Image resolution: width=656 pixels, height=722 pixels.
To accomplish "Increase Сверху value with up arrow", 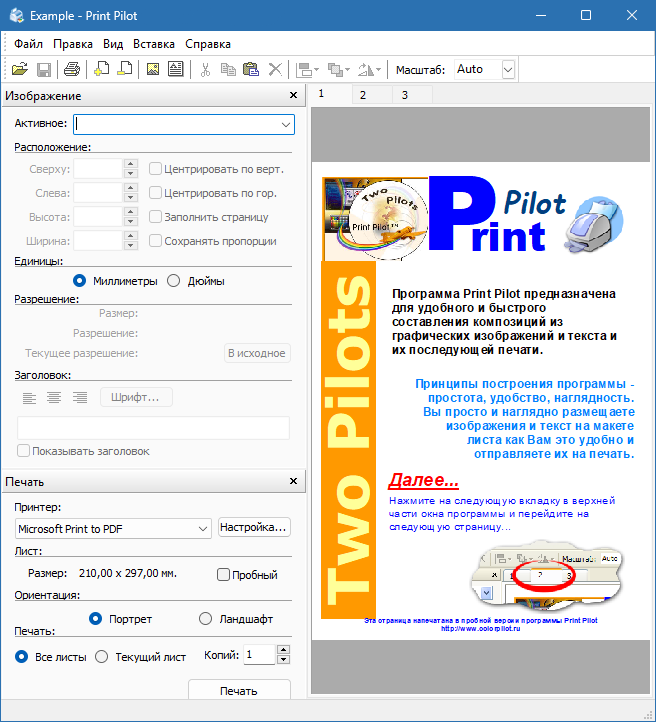I will pos(131,164).
